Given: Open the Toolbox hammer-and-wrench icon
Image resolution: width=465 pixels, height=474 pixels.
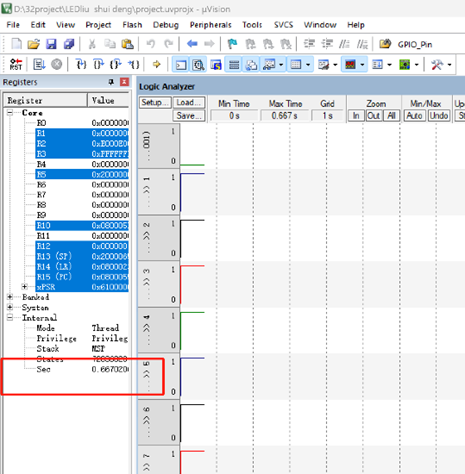Looking at the screenshot, I should tap(437, 65).
